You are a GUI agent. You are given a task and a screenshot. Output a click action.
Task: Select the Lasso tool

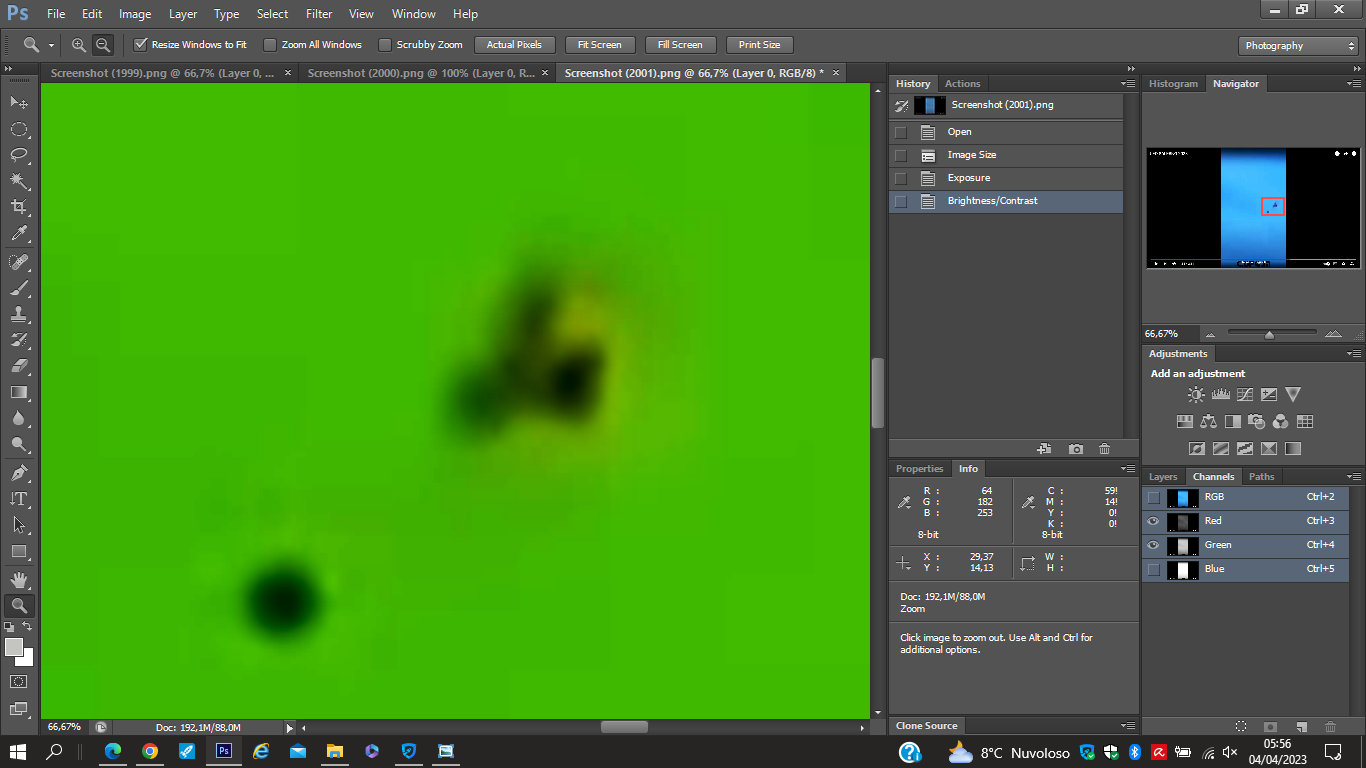coord(19,155)
